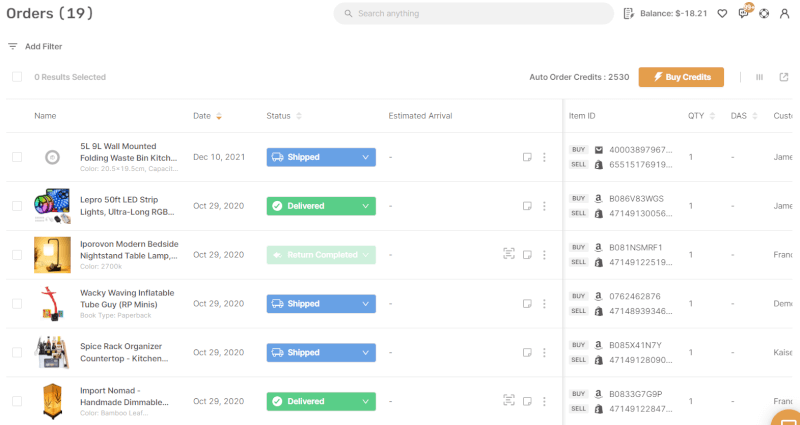Tick the checkbox for Folding Waste Bin order
The image size is (800, 425).
[x=17, y=157]
